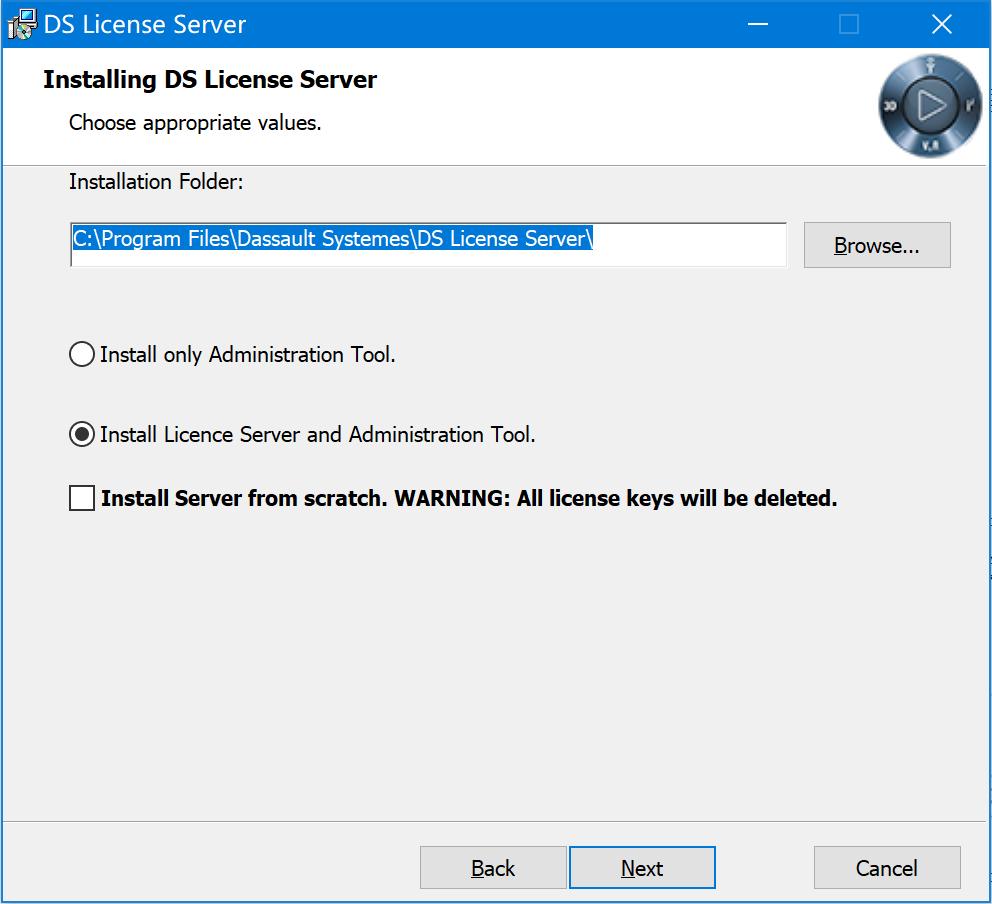This screenshot has width=992, height=904.
Task: Proceed with the Next button
Action: tap(642, 868)
